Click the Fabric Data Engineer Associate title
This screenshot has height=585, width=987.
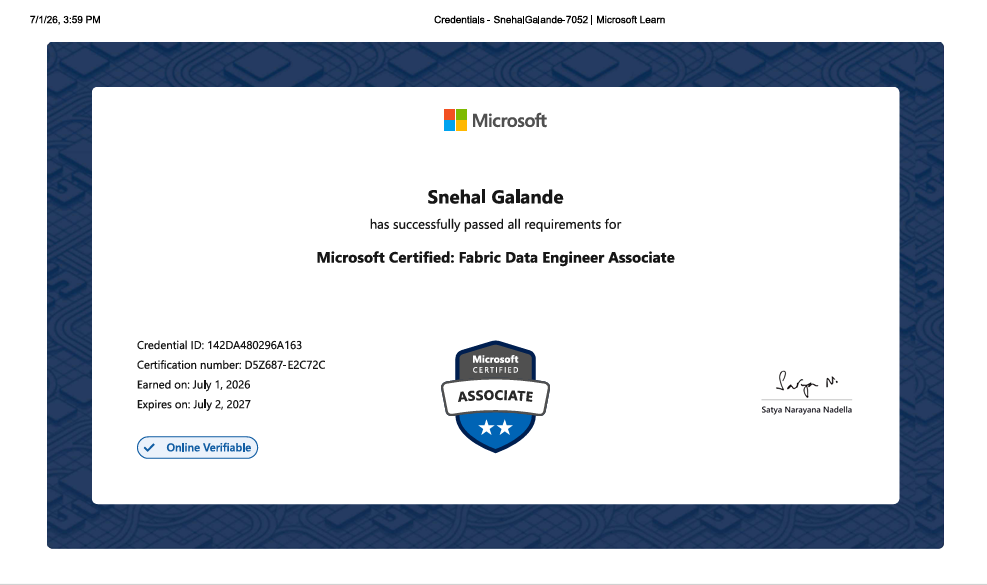click(495, 258)
